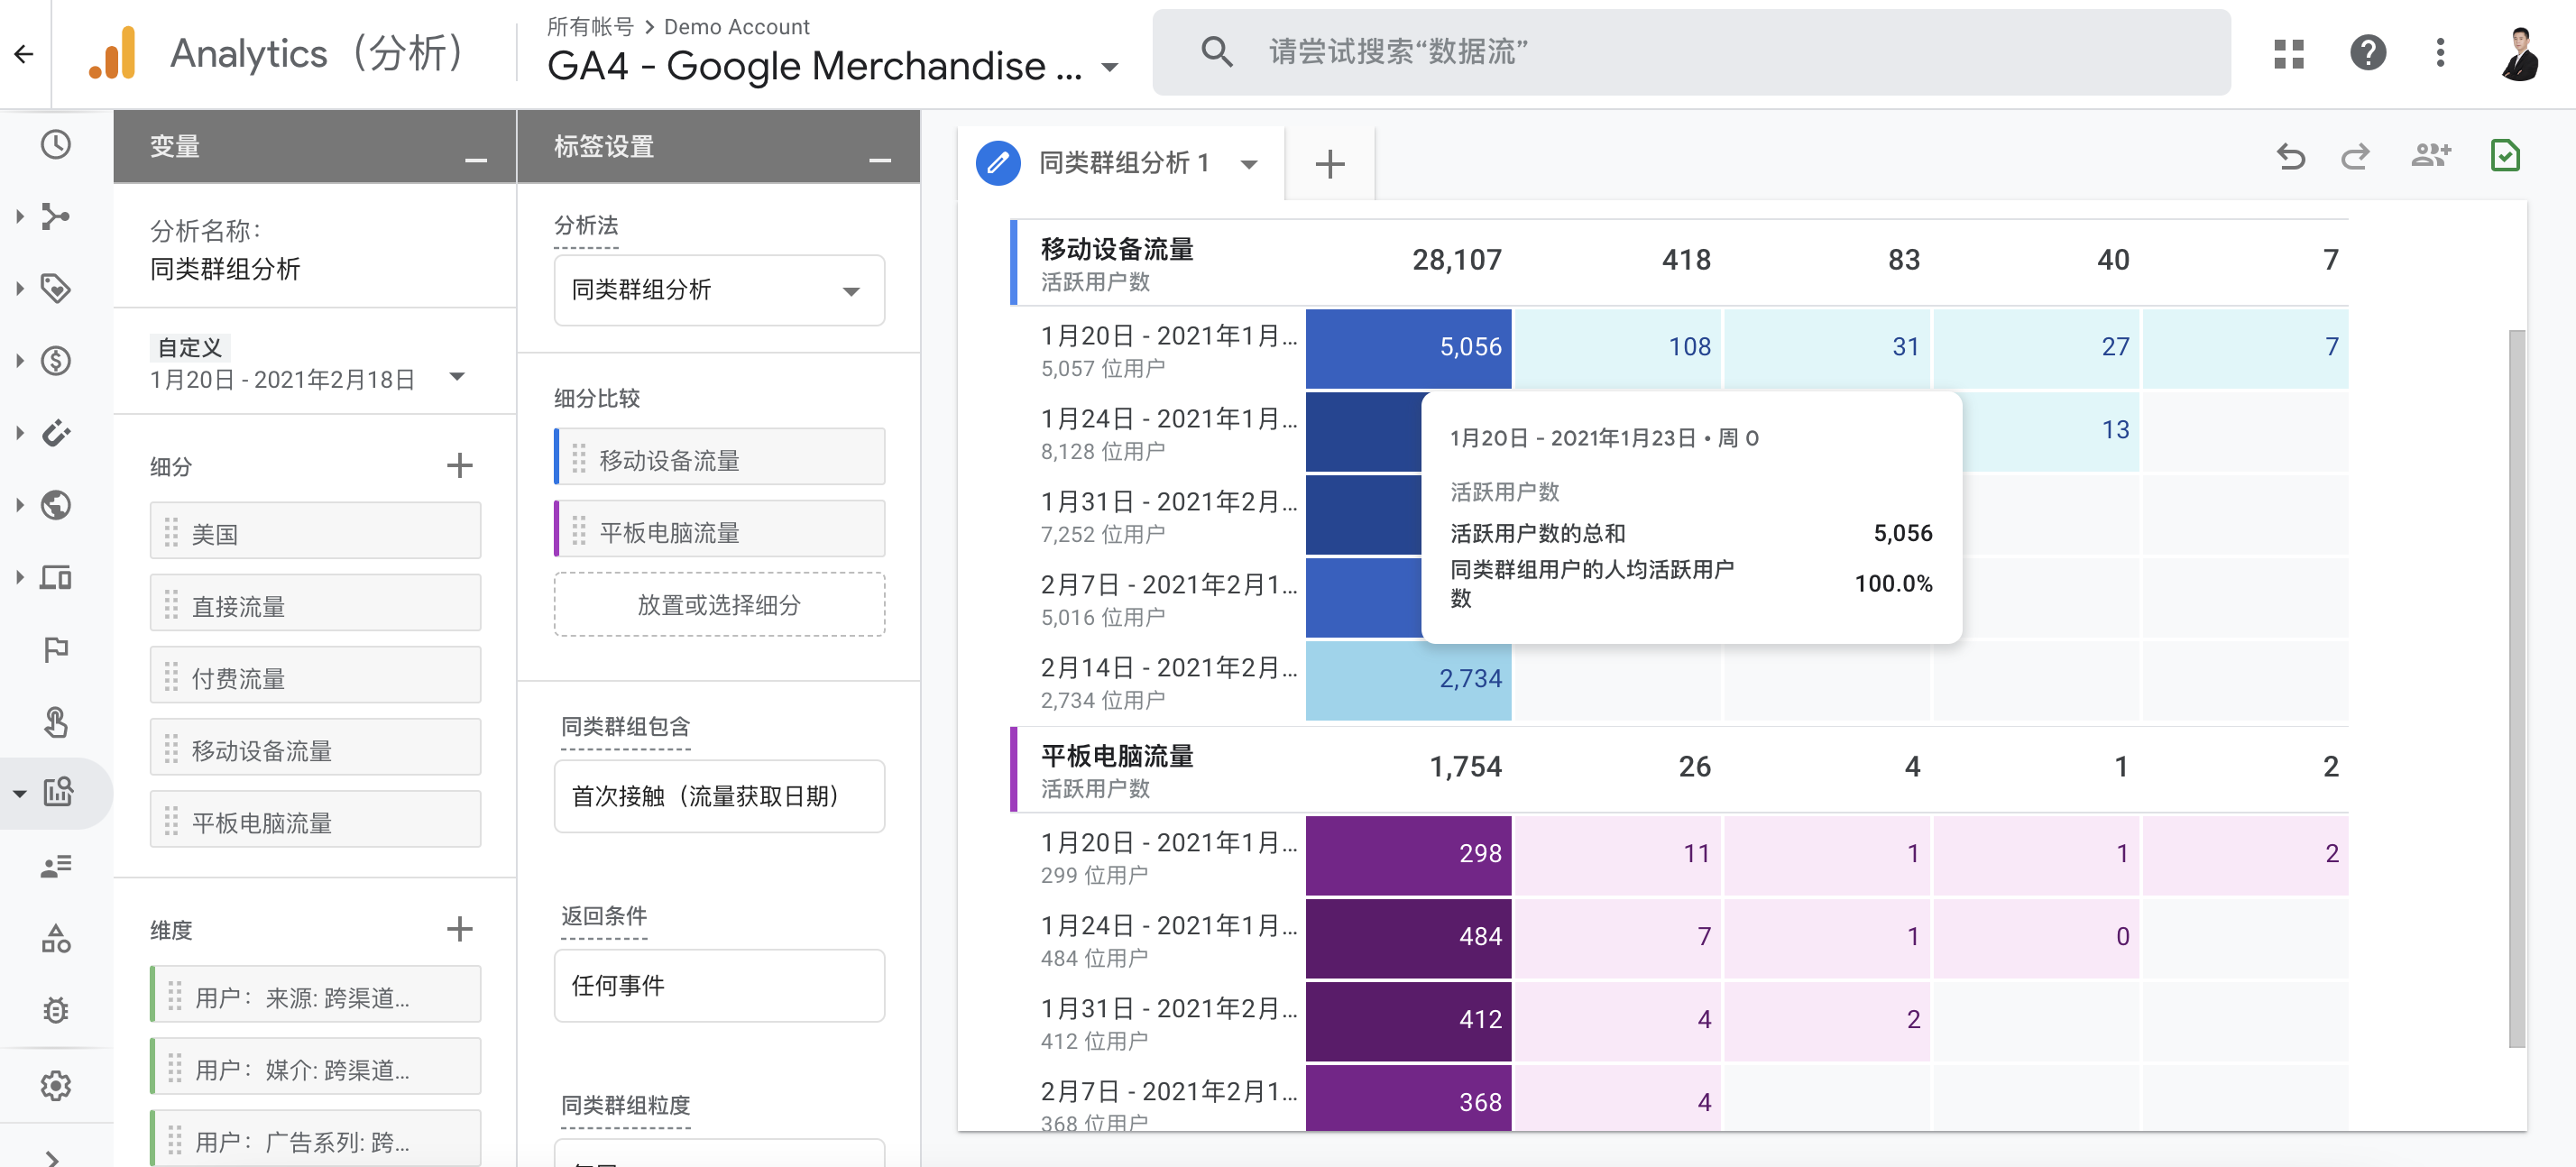Open the 同类群组分析 1 tab dropdown arrow

[x=1249, y=165]
